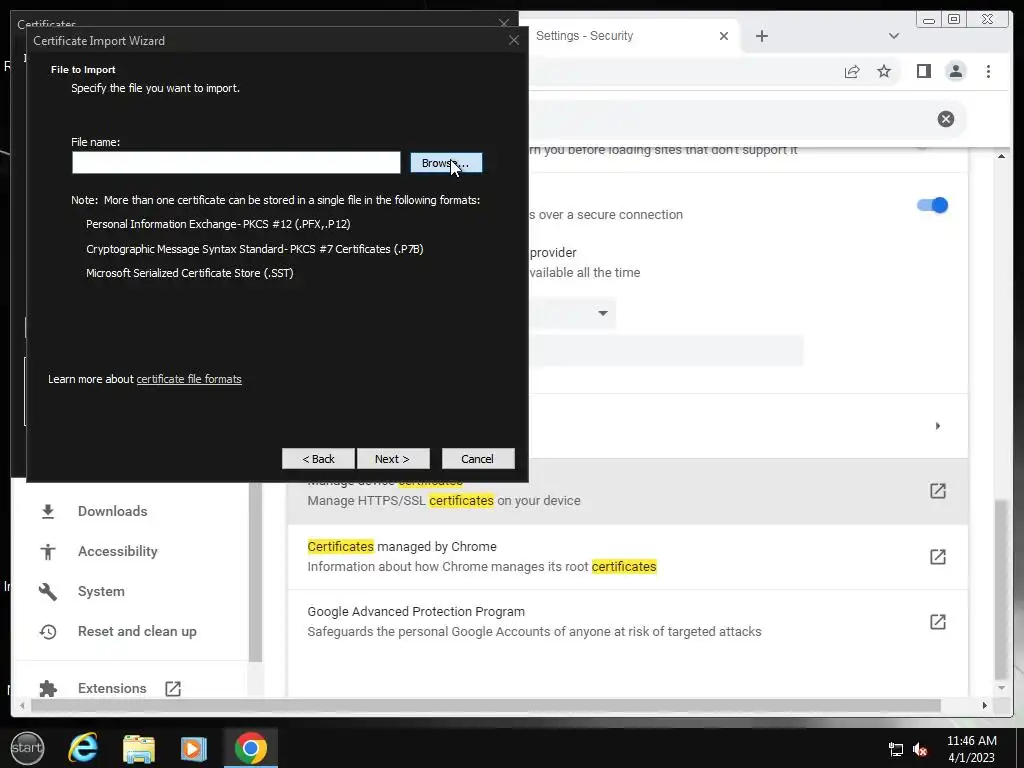The height and width of the screenshot is (768, 1024).
Task: Click the horizontal scrollbar right arrow
Action: pyautogui.click(x=985, y=705)
